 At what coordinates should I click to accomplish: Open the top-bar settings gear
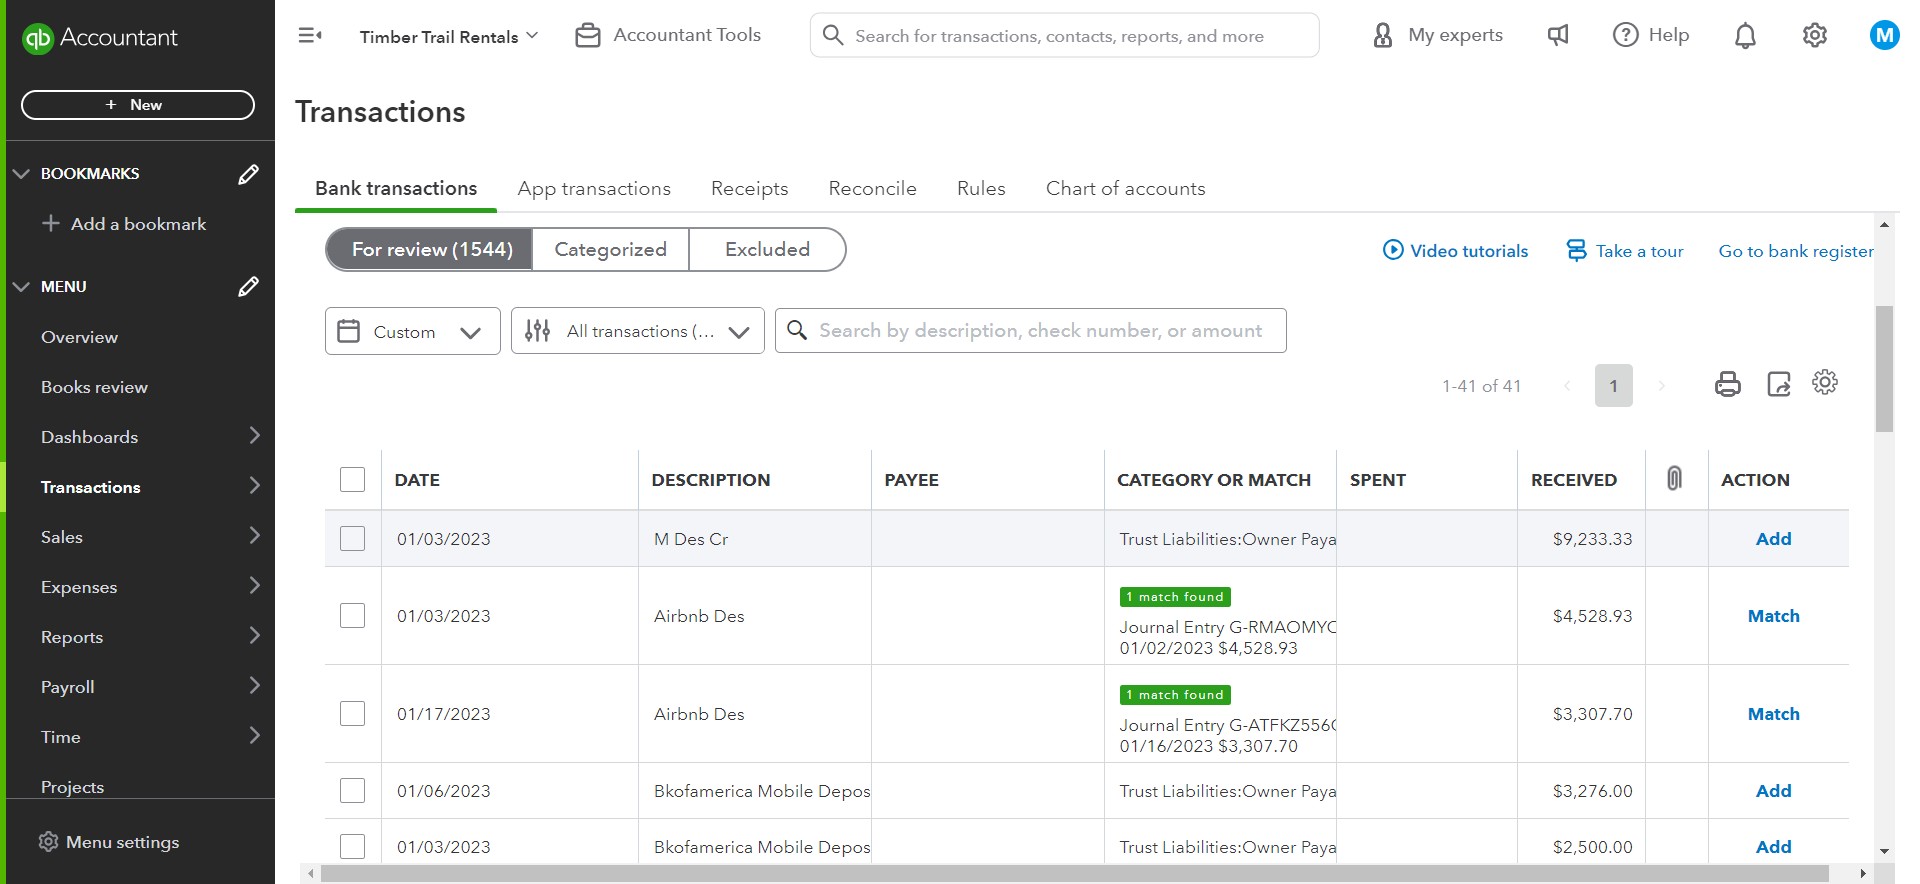point(1814,36)
